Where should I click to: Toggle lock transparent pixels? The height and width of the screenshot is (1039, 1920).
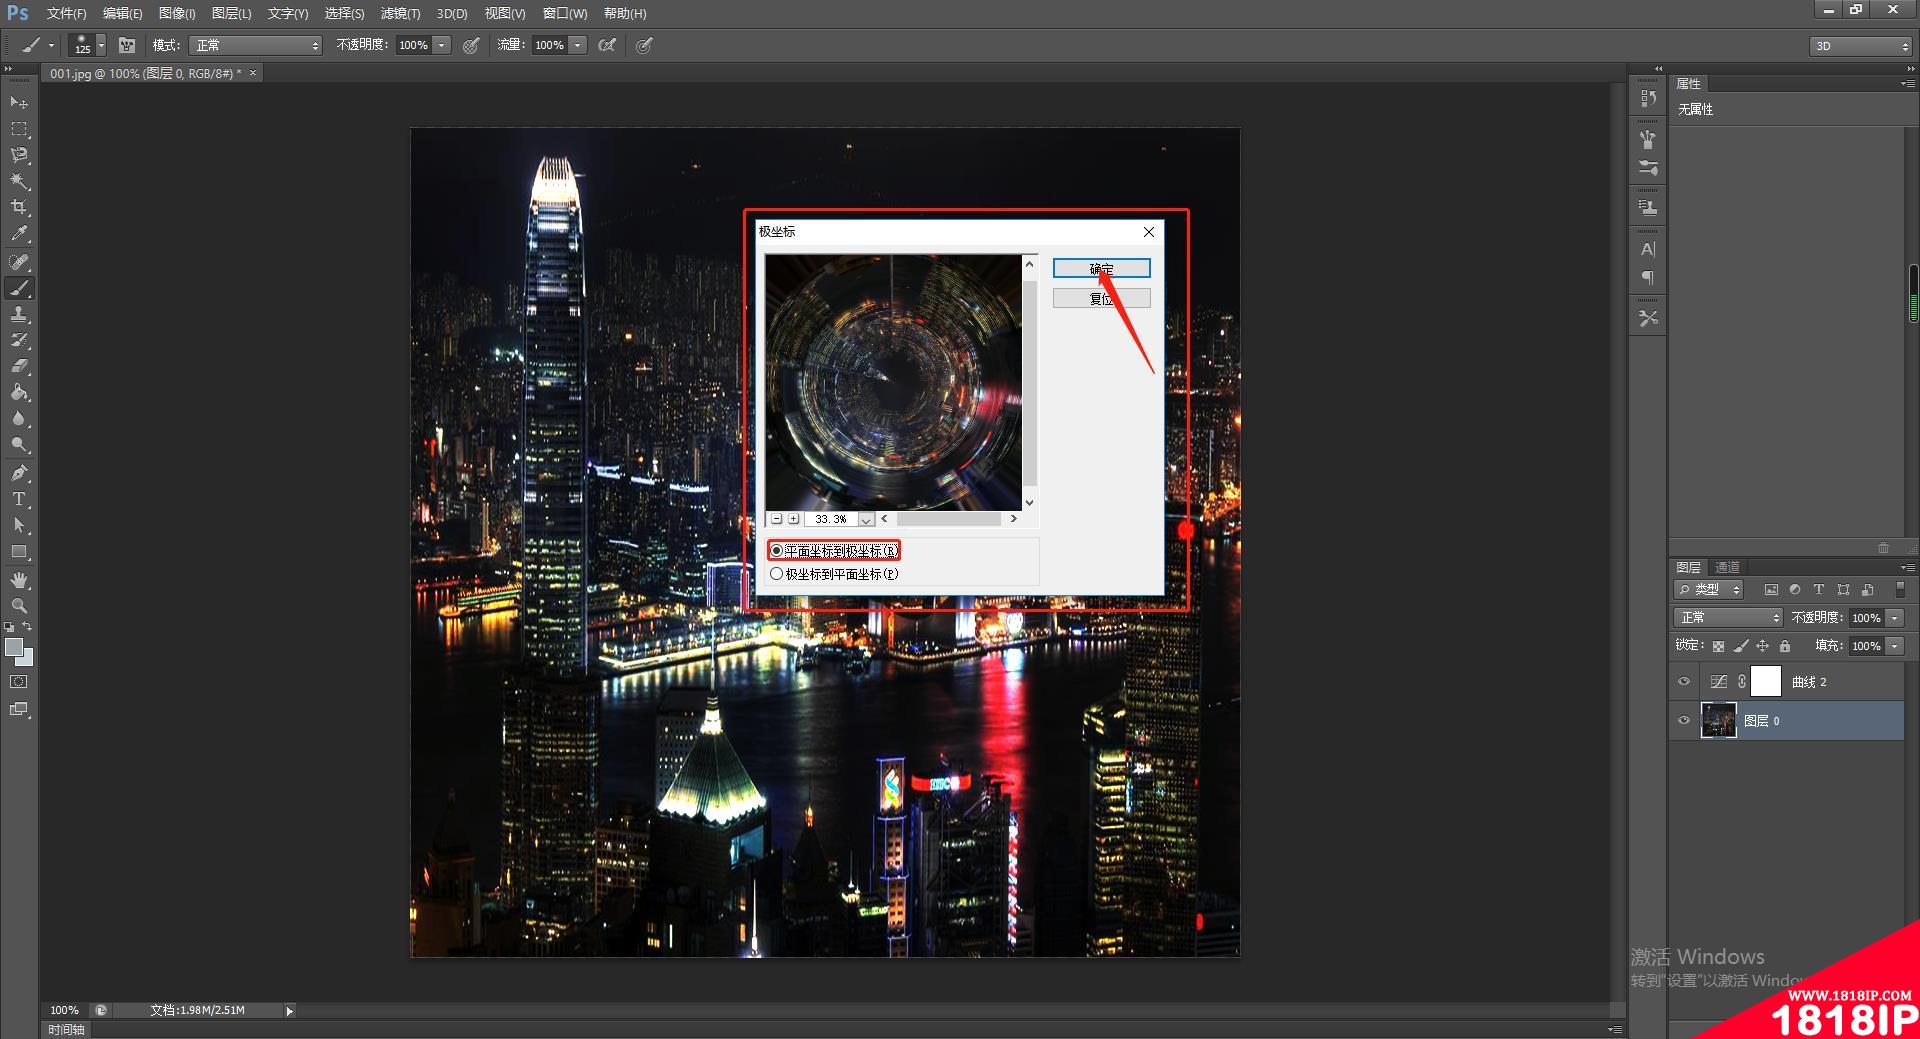point(1718,646)
